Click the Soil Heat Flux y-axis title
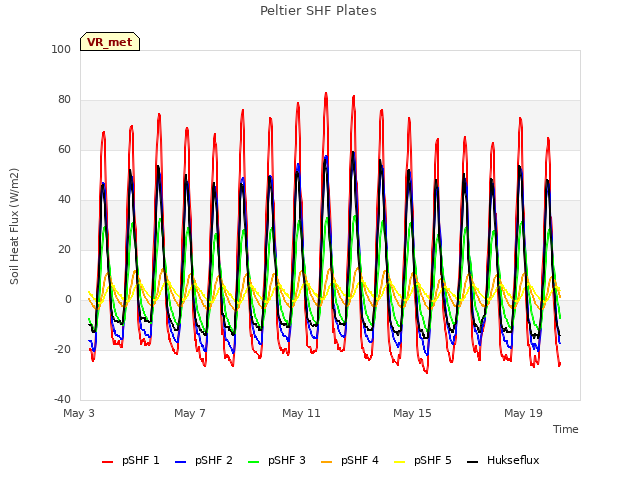Image resolution: width=640 pixels, height=480 pixels. click(14, 226)
